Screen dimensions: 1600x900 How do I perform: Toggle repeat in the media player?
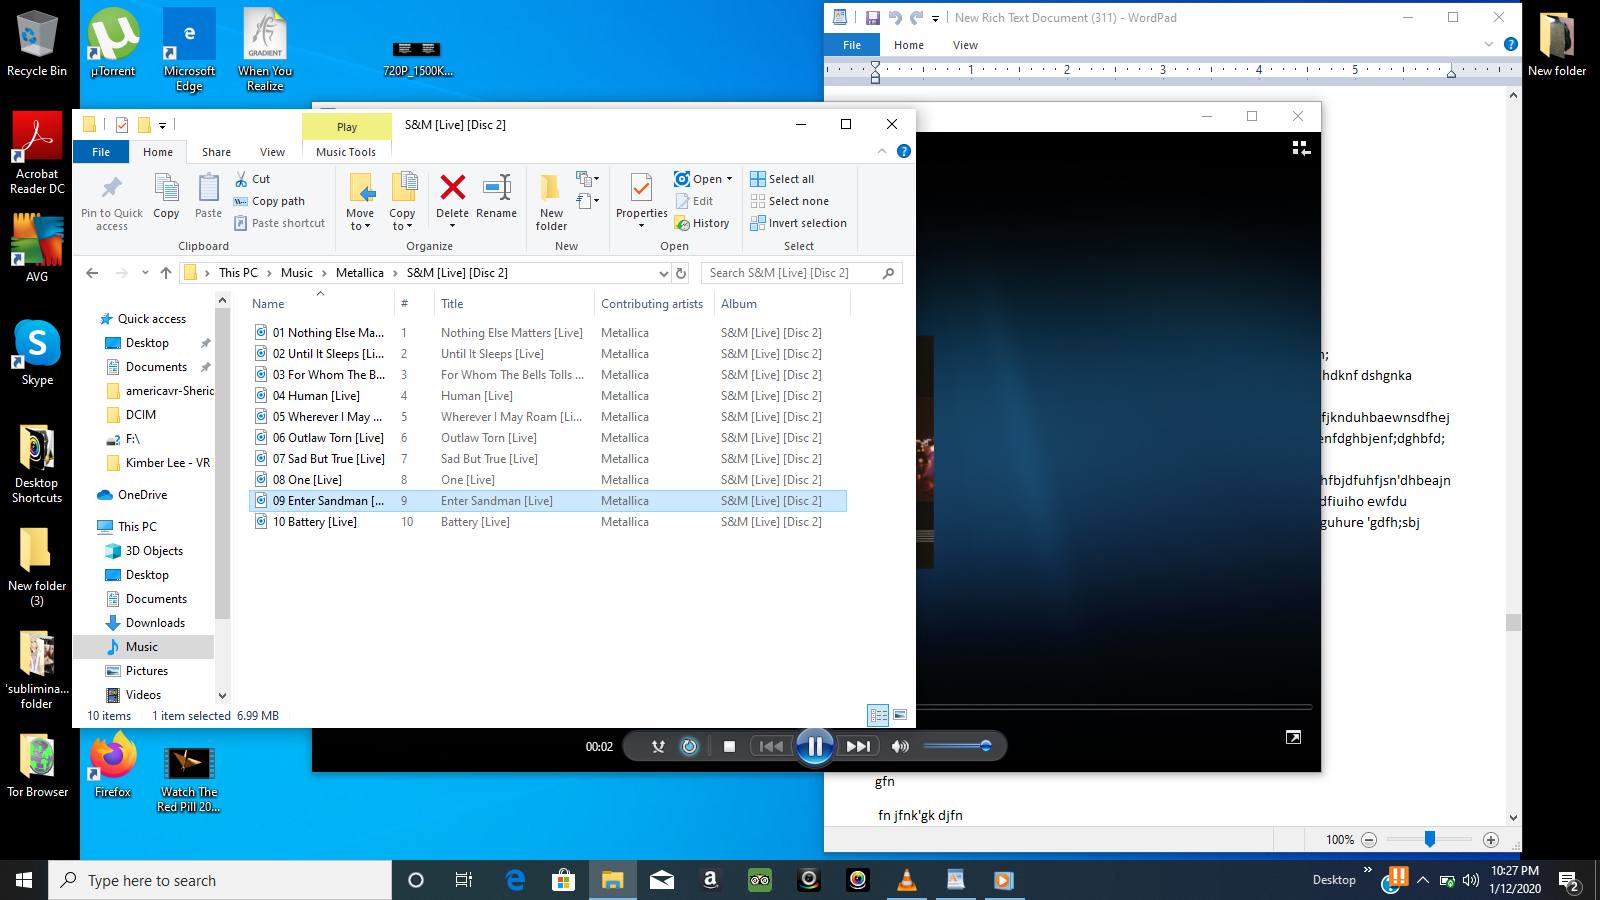(689, 746)
